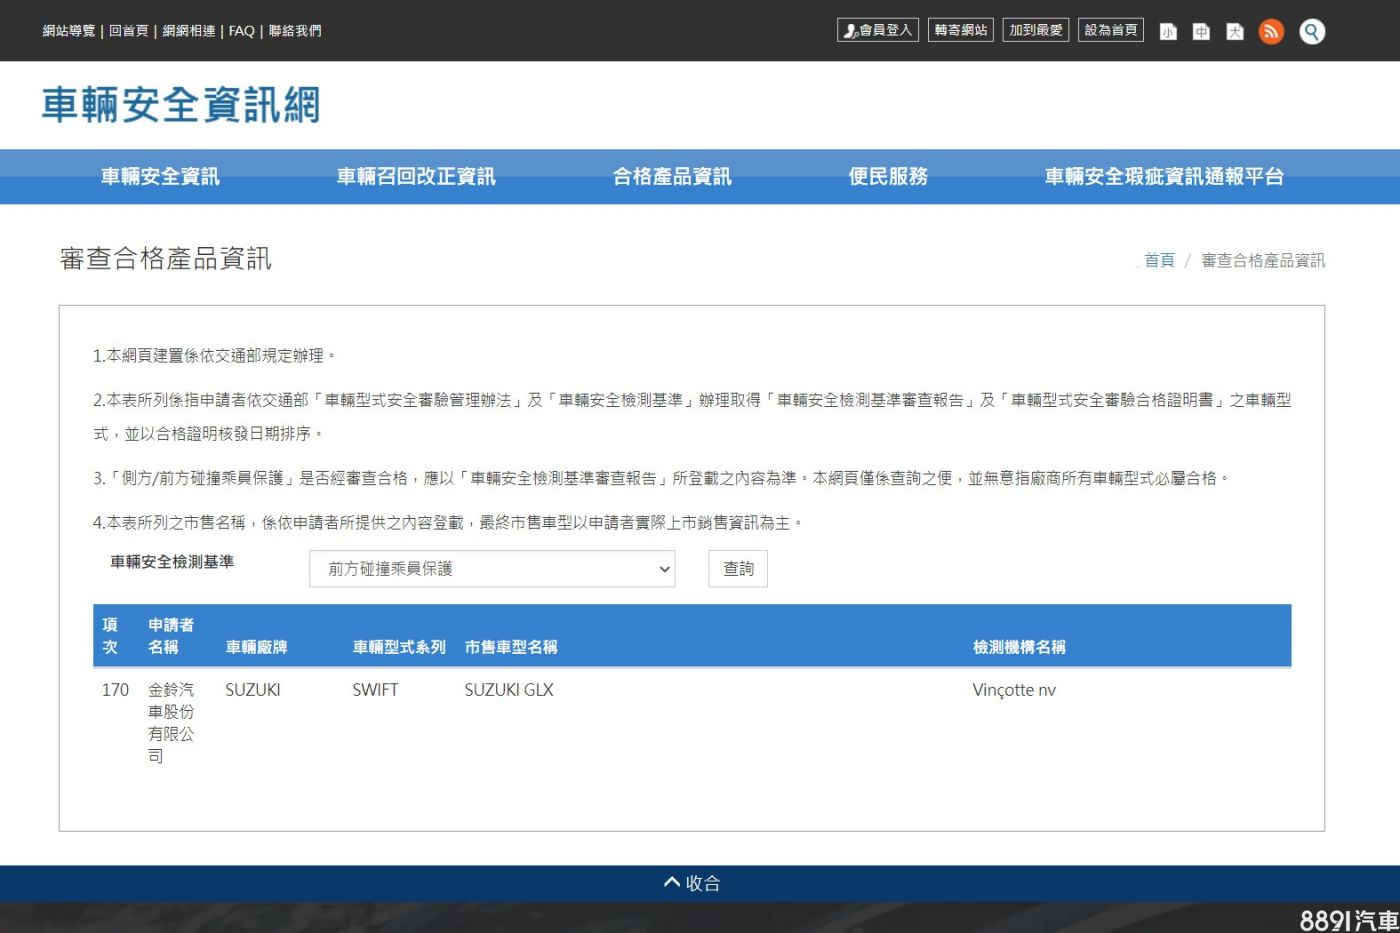This screenshot has height=933, width=1400.
Task: Click the 會員登入 member login button
Action: 878,30
